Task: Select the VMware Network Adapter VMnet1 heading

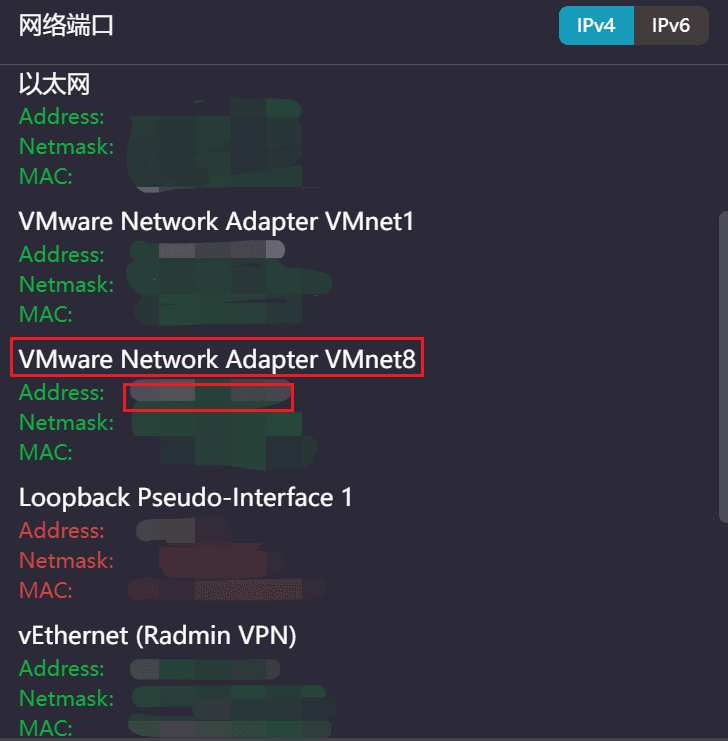Action: 216,222
